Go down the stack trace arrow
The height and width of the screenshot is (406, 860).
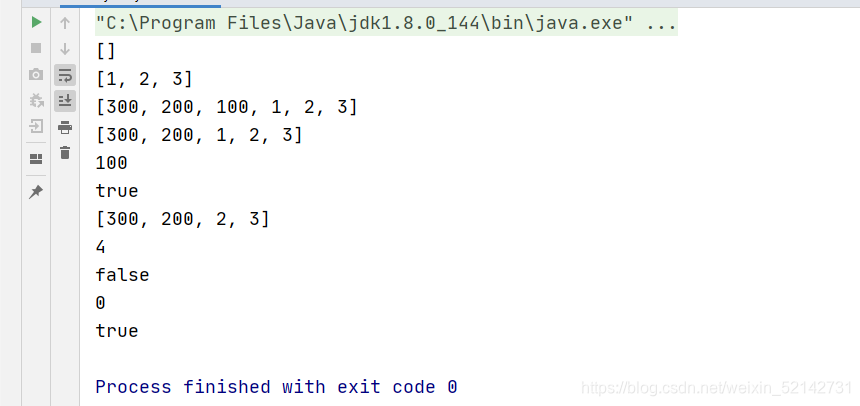65,49
